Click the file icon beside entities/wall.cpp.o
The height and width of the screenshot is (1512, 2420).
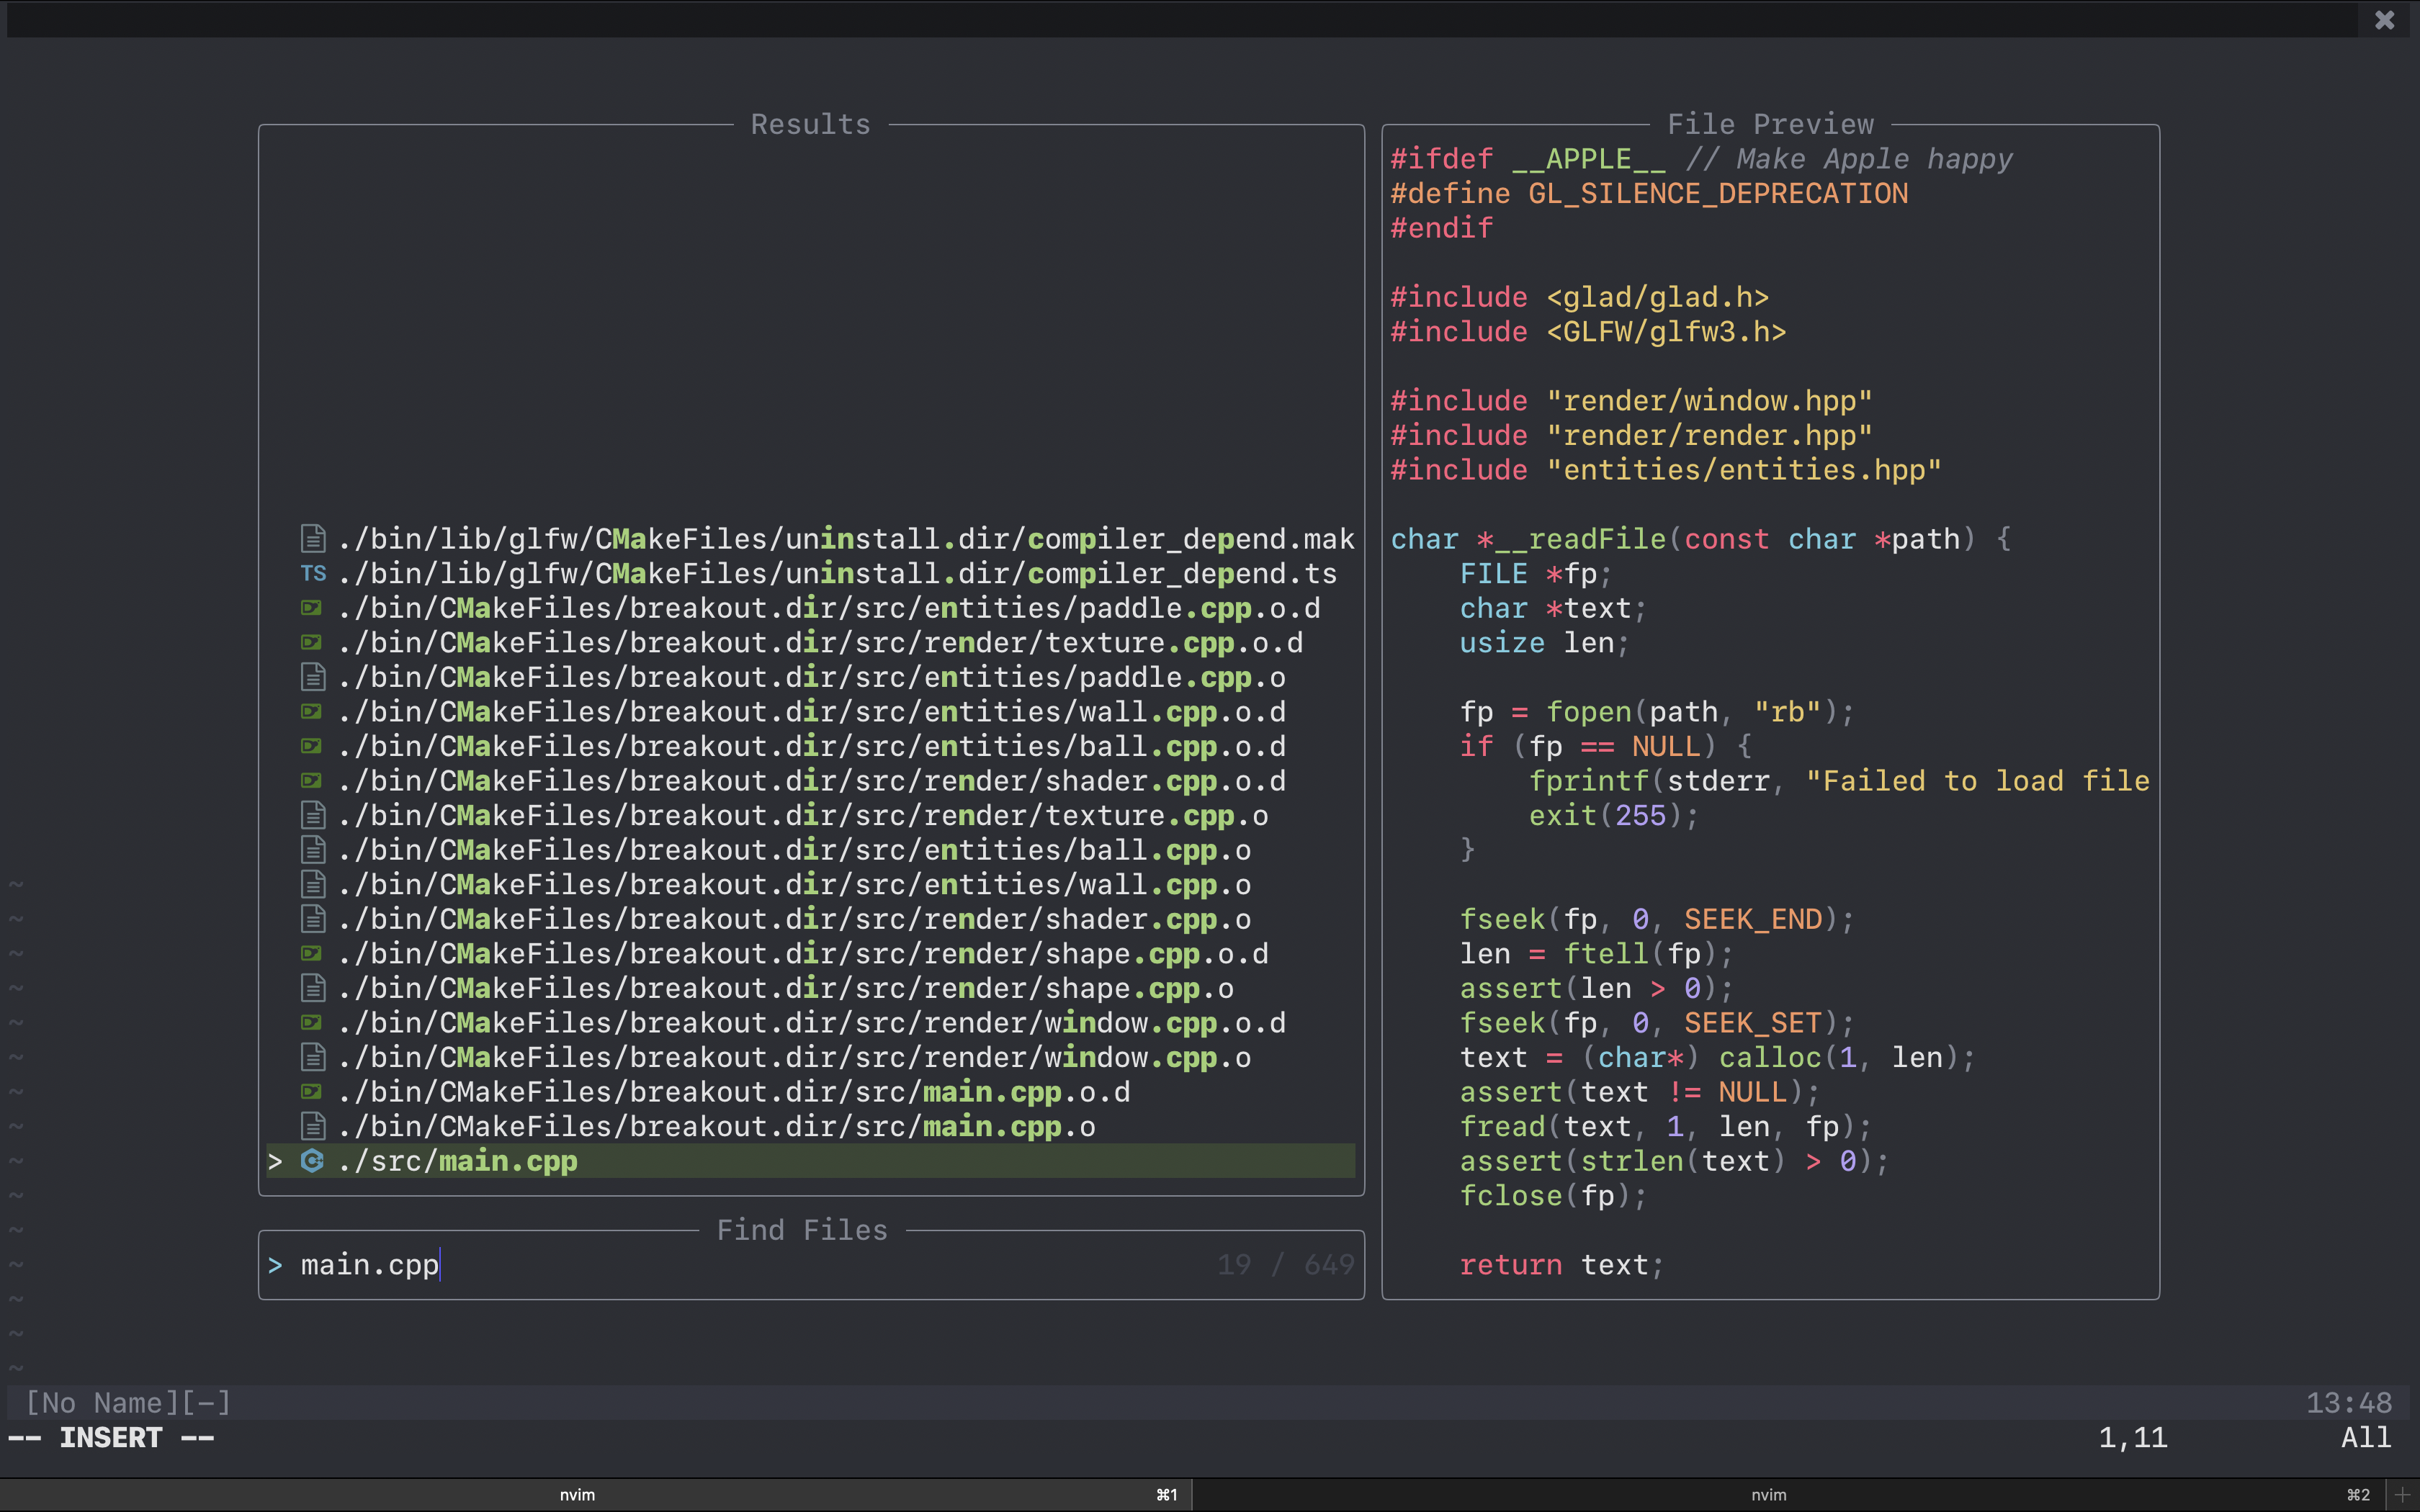pyautogui.click(x=313, y=885)
